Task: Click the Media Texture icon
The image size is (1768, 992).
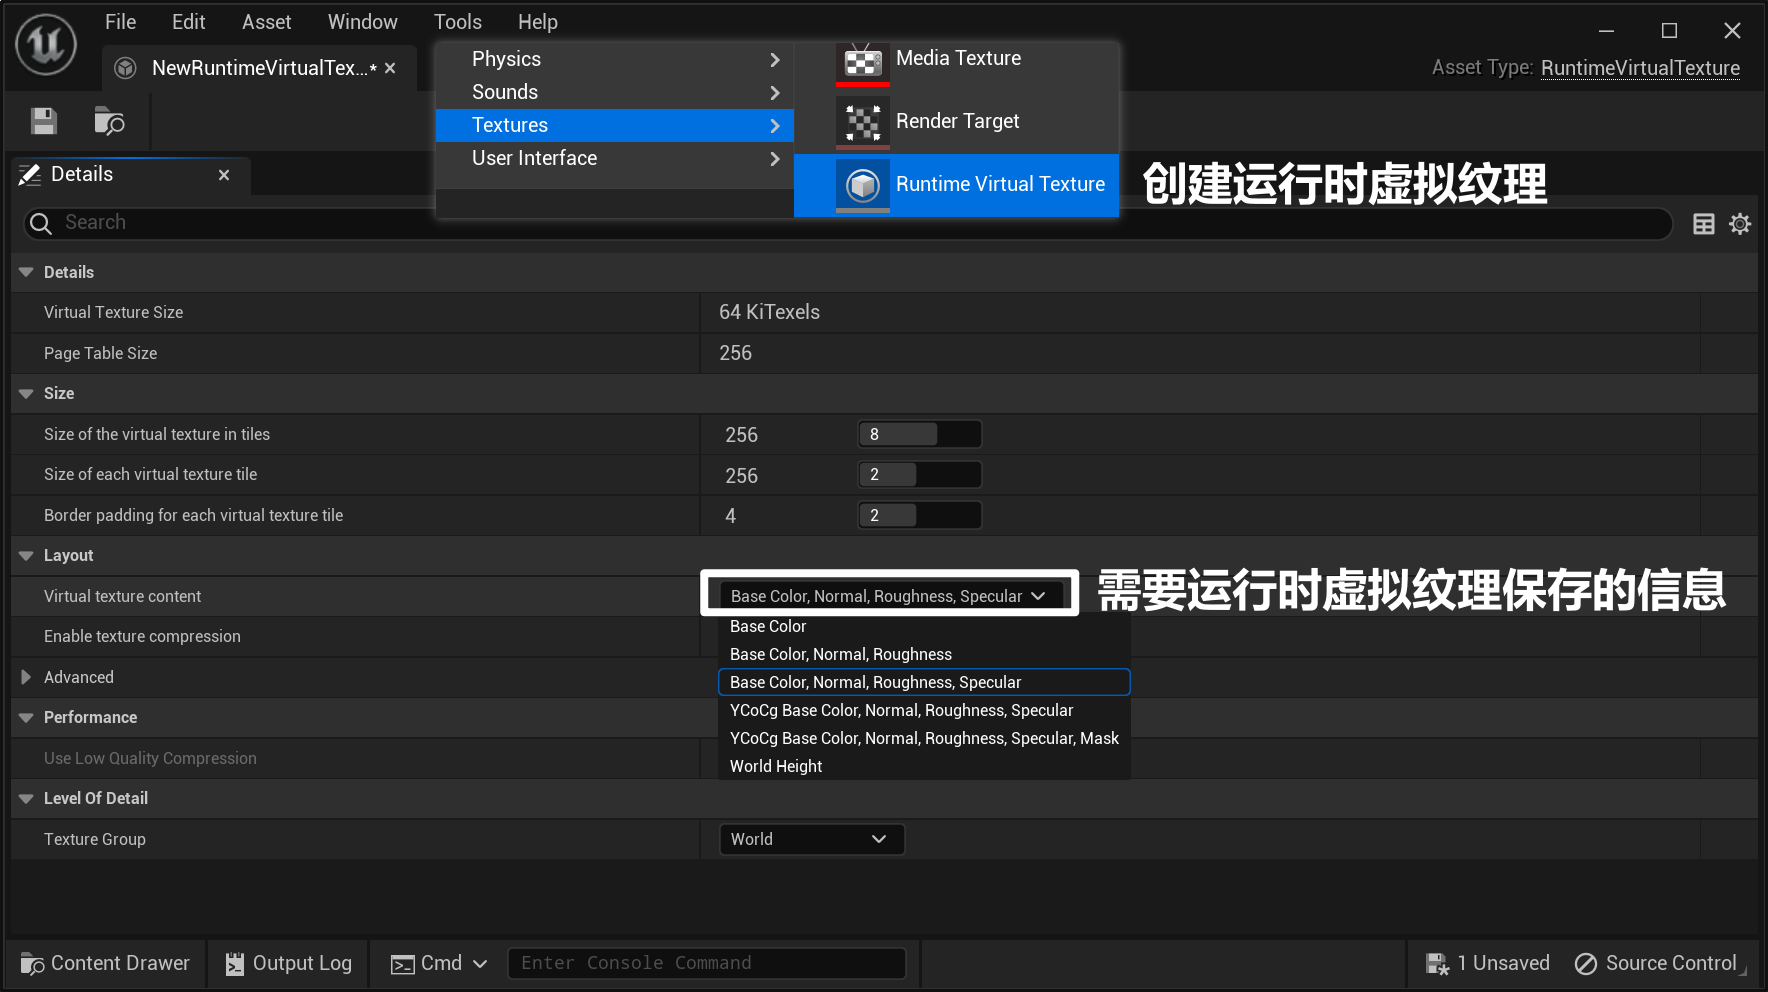Action: click(862, 63)
